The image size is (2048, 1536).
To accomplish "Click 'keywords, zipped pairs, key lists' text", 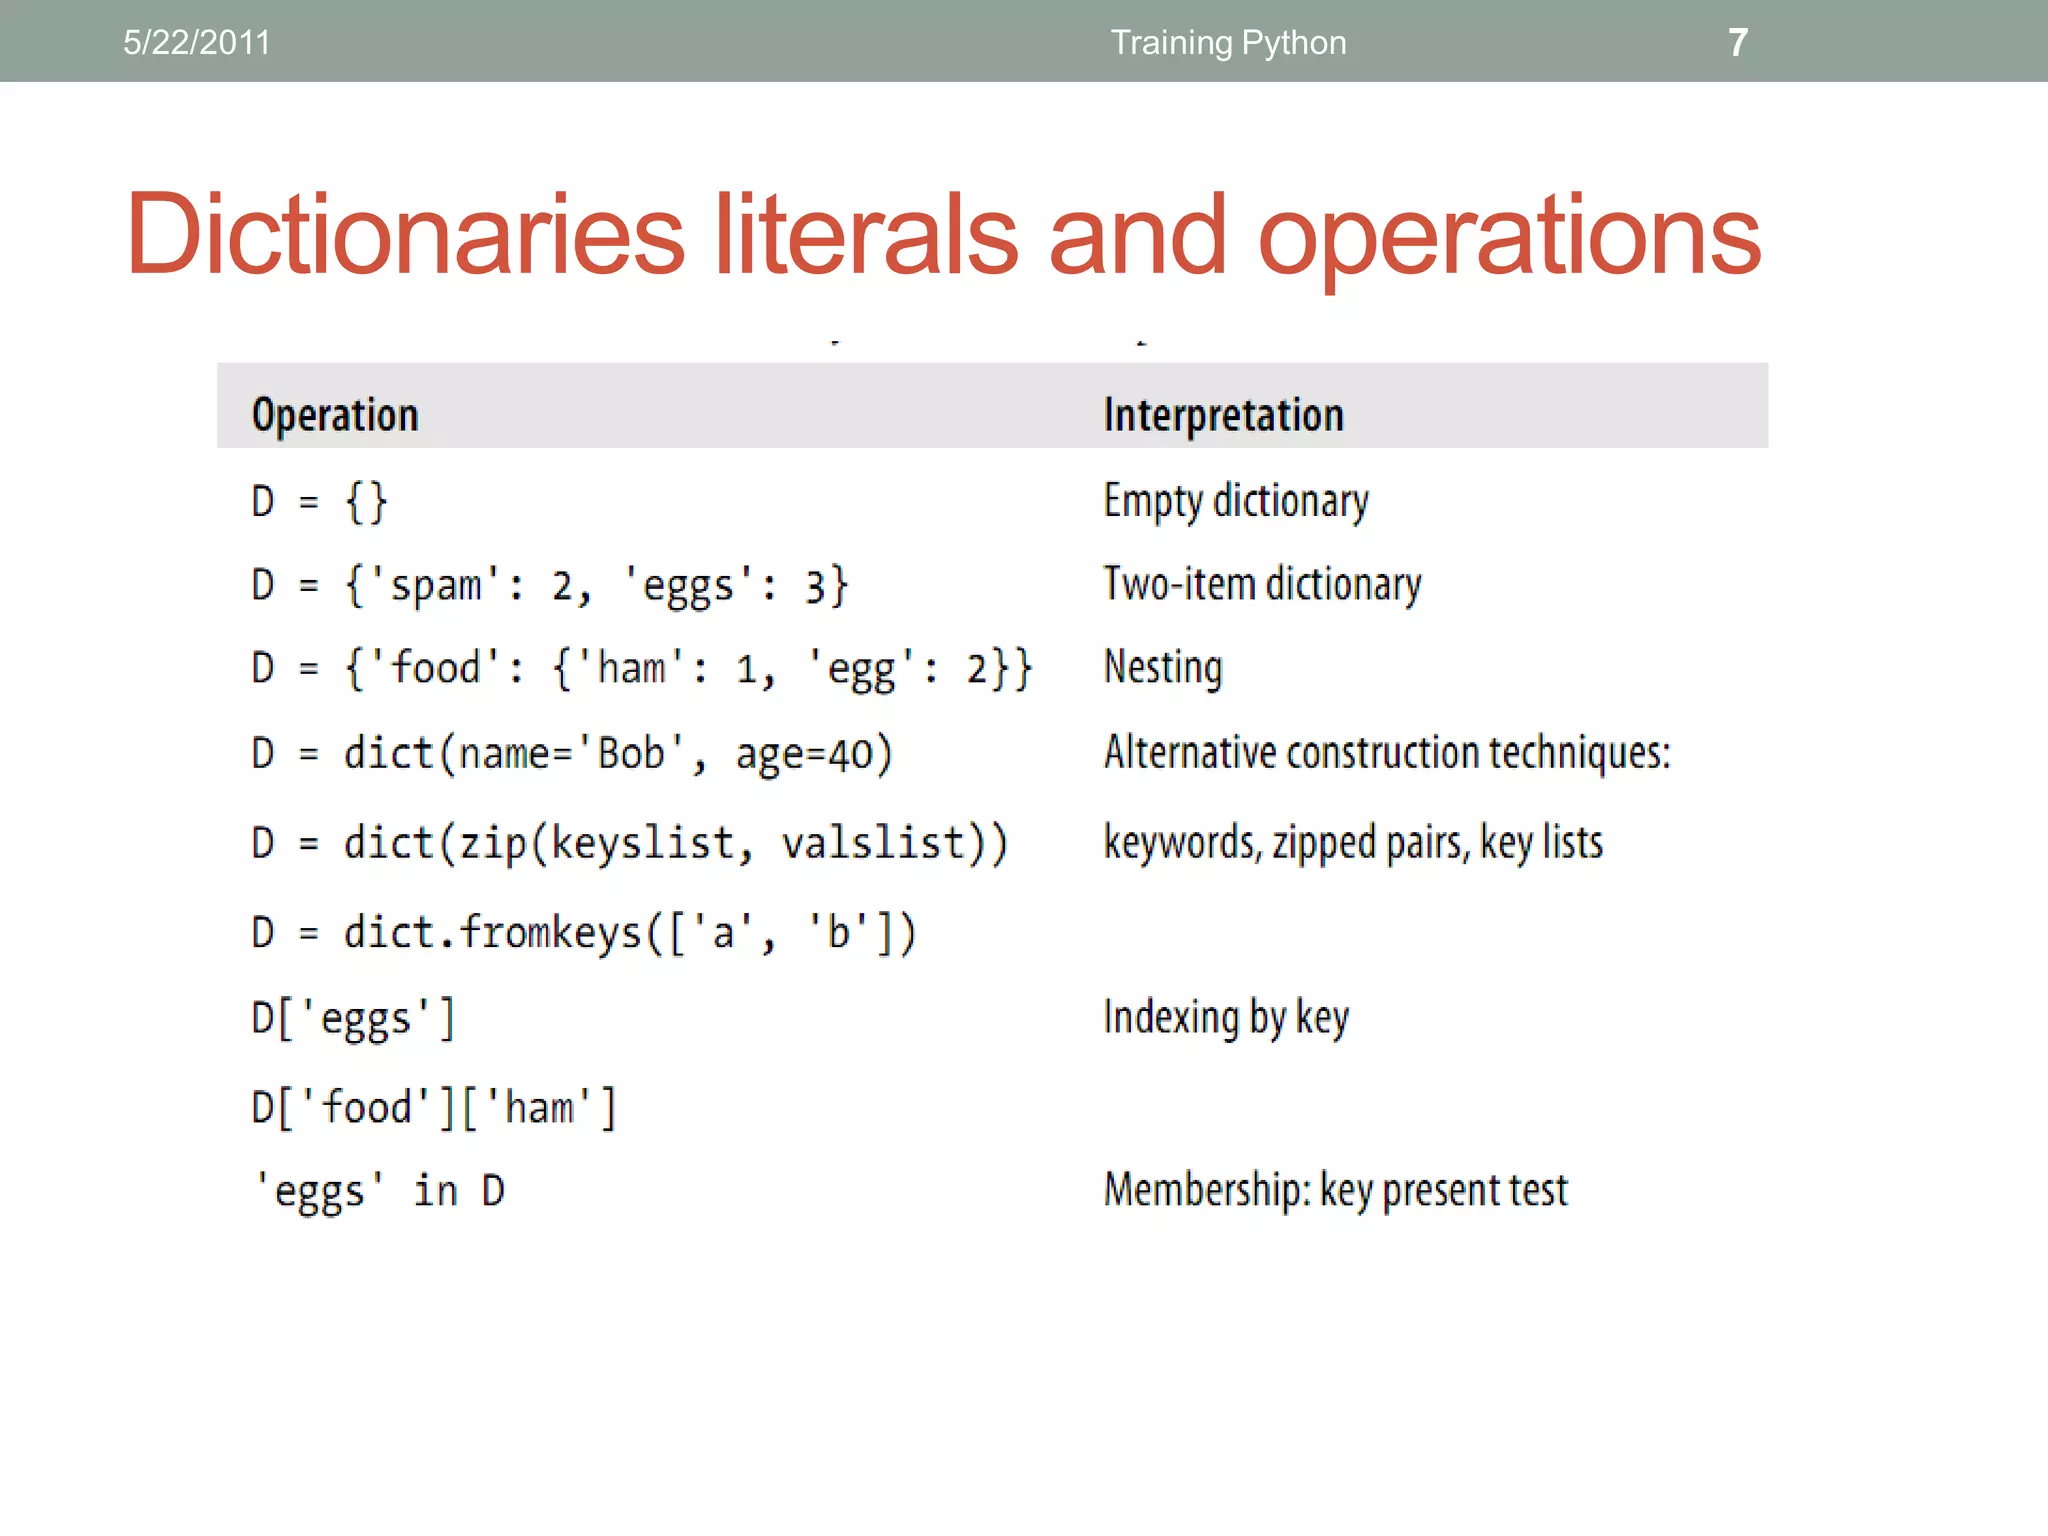I will 1353,842.
